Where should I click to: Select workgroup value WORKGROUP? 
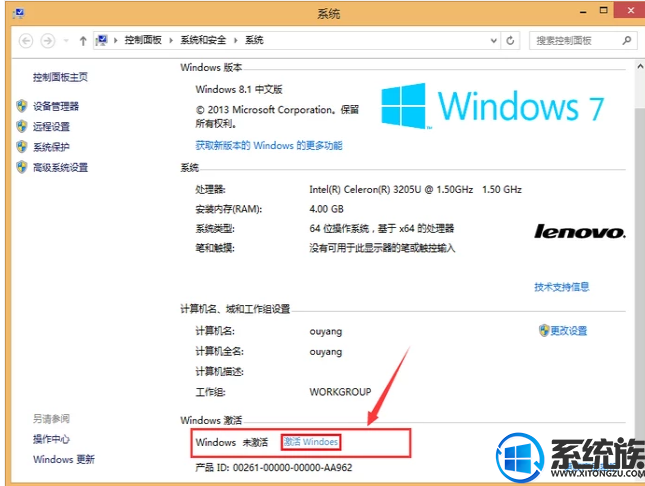(x=340, y=392)
